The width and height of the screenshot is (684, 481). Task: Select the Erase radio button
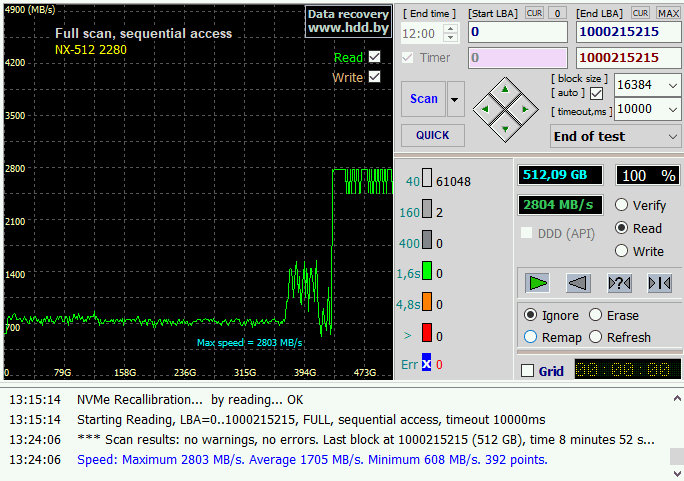tap(595, 315)
